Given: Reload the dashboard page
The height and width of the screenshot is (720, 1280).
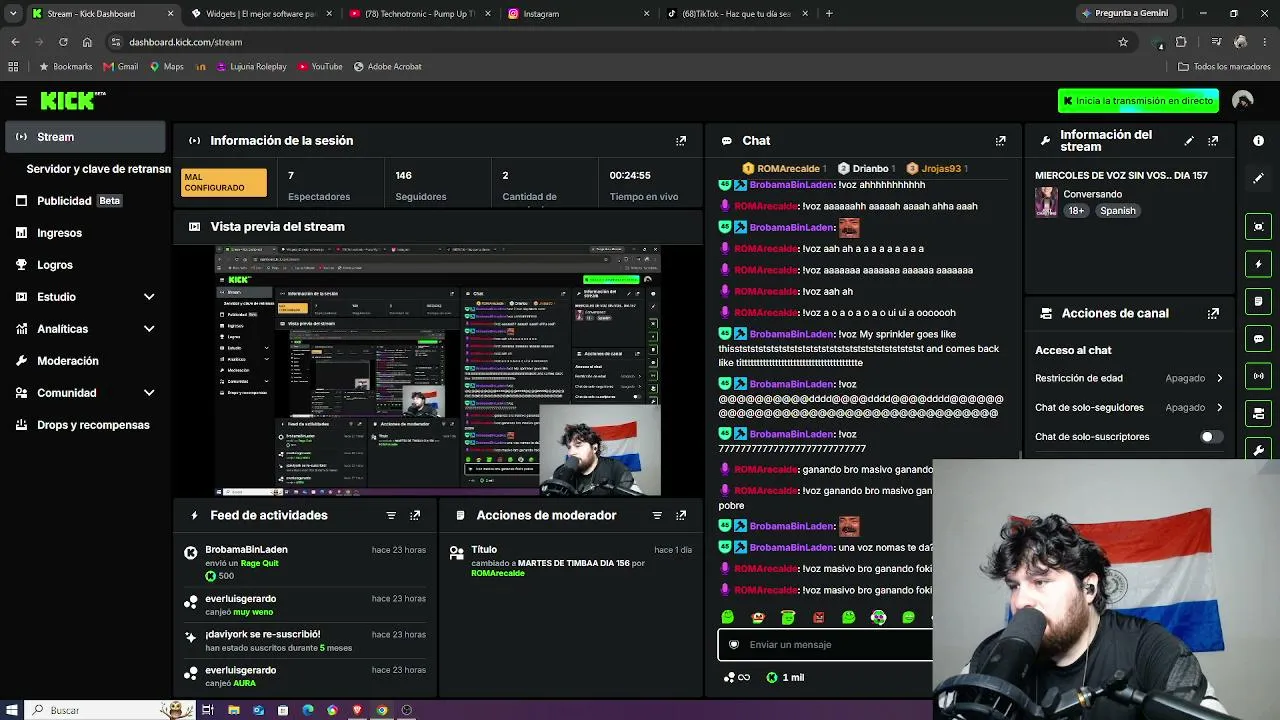Looking at the screenshot, I should (63, 42).
